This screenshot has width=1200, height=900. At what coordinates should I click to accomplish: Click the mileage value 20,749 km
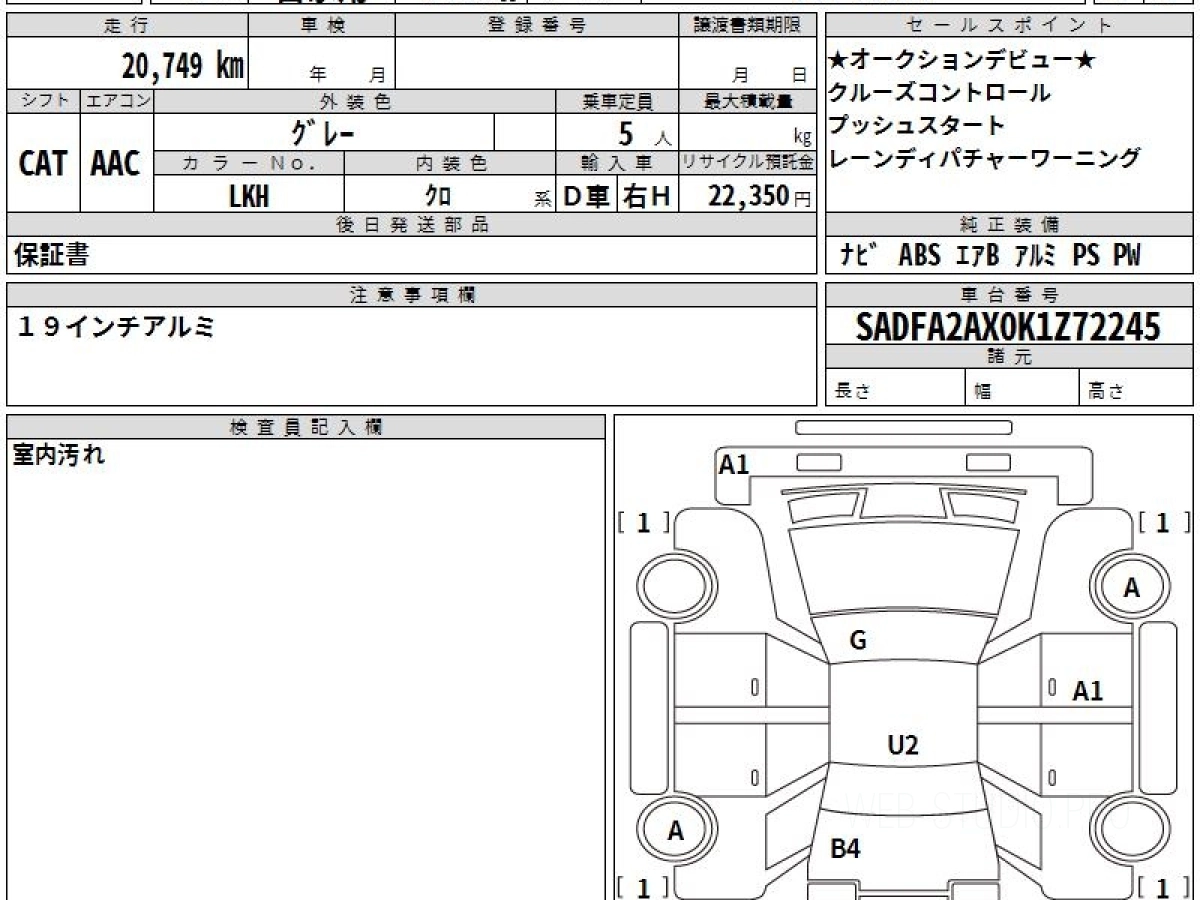pyautogui.click(x=183, y=66)
